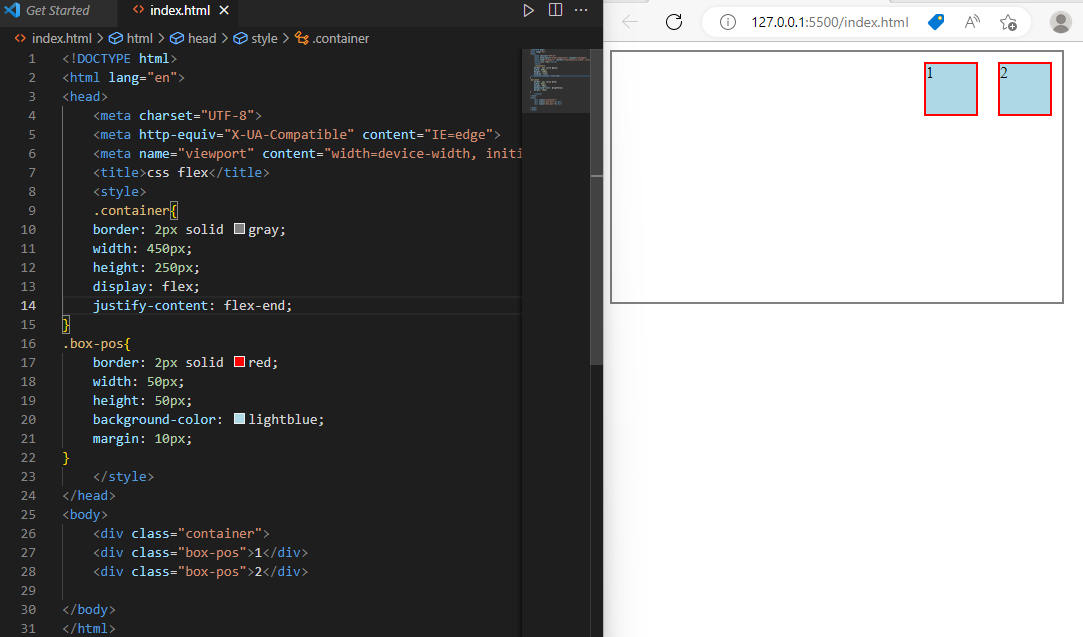Reload the browser page
The image size is (1083, 637).
(x=673, y=22)
